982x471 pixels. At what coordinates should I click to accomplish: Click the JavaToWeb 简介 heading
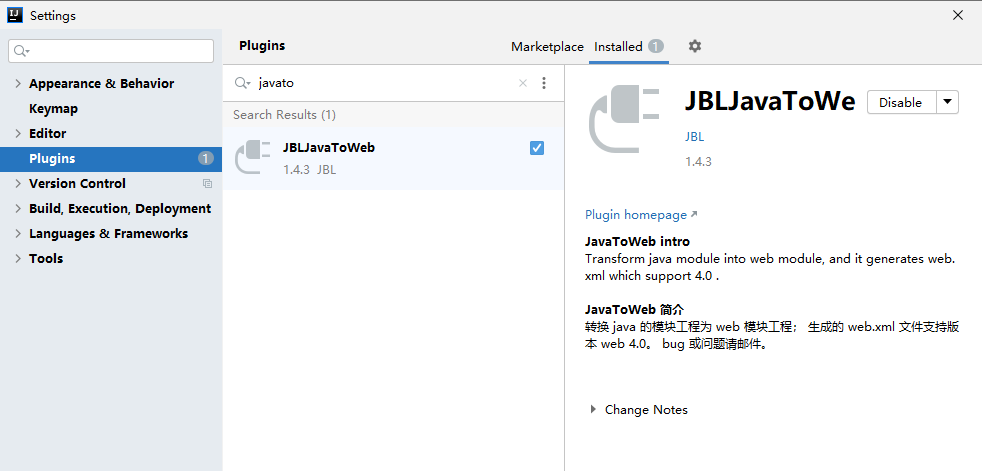pyautogui.click(x=634, y=309)
